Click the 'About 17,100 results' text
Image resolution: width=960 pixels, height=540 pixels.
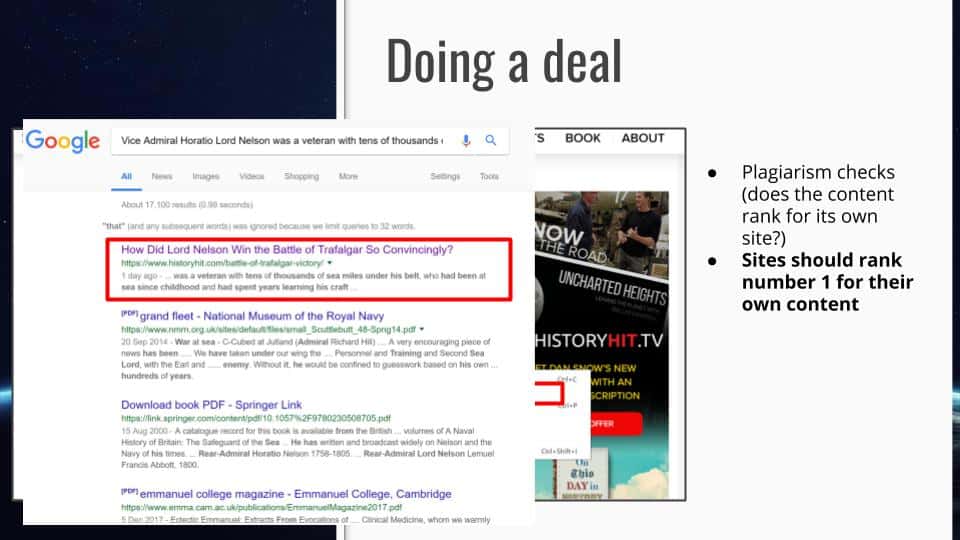pyautogui.click(x=187, y=204)
